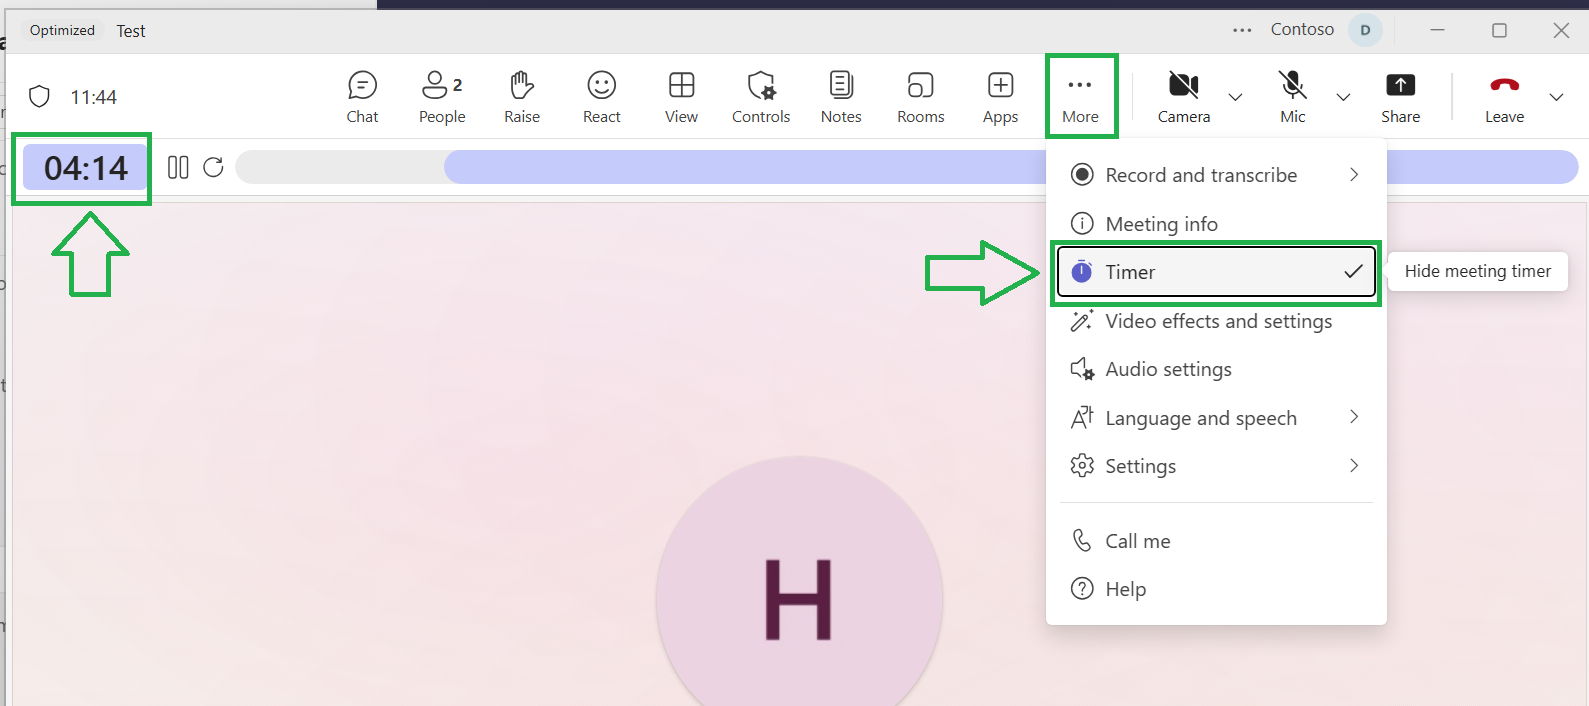Turn on the Camera

coord(1184,97)
